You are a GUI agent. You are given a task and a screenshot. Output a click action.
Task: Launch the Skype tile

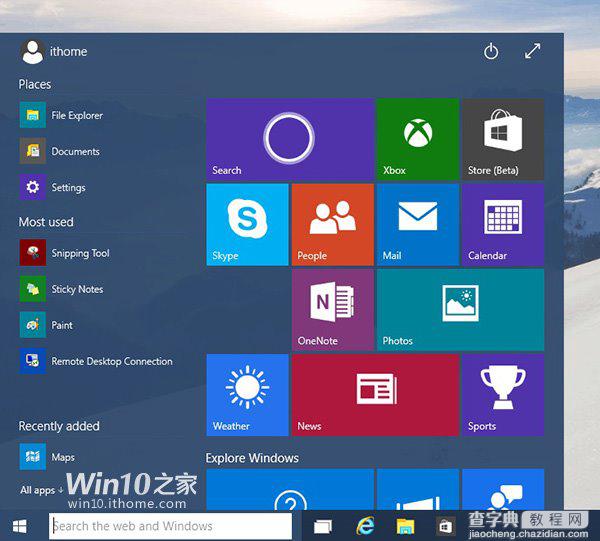coord(247,225)
